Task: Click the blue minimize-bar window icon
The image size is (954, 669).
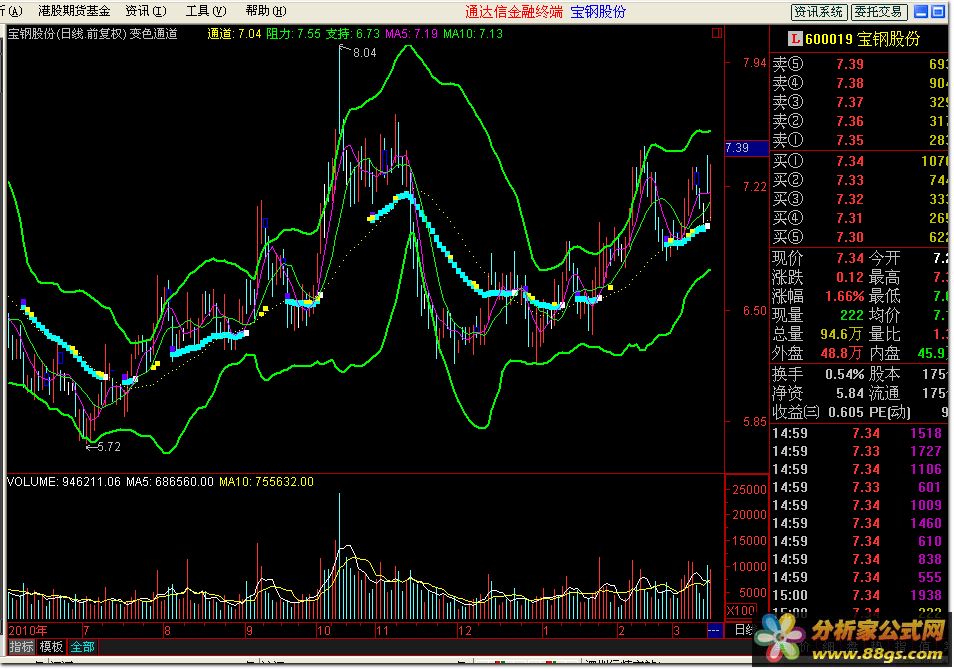Action: [x=921, y=12]
